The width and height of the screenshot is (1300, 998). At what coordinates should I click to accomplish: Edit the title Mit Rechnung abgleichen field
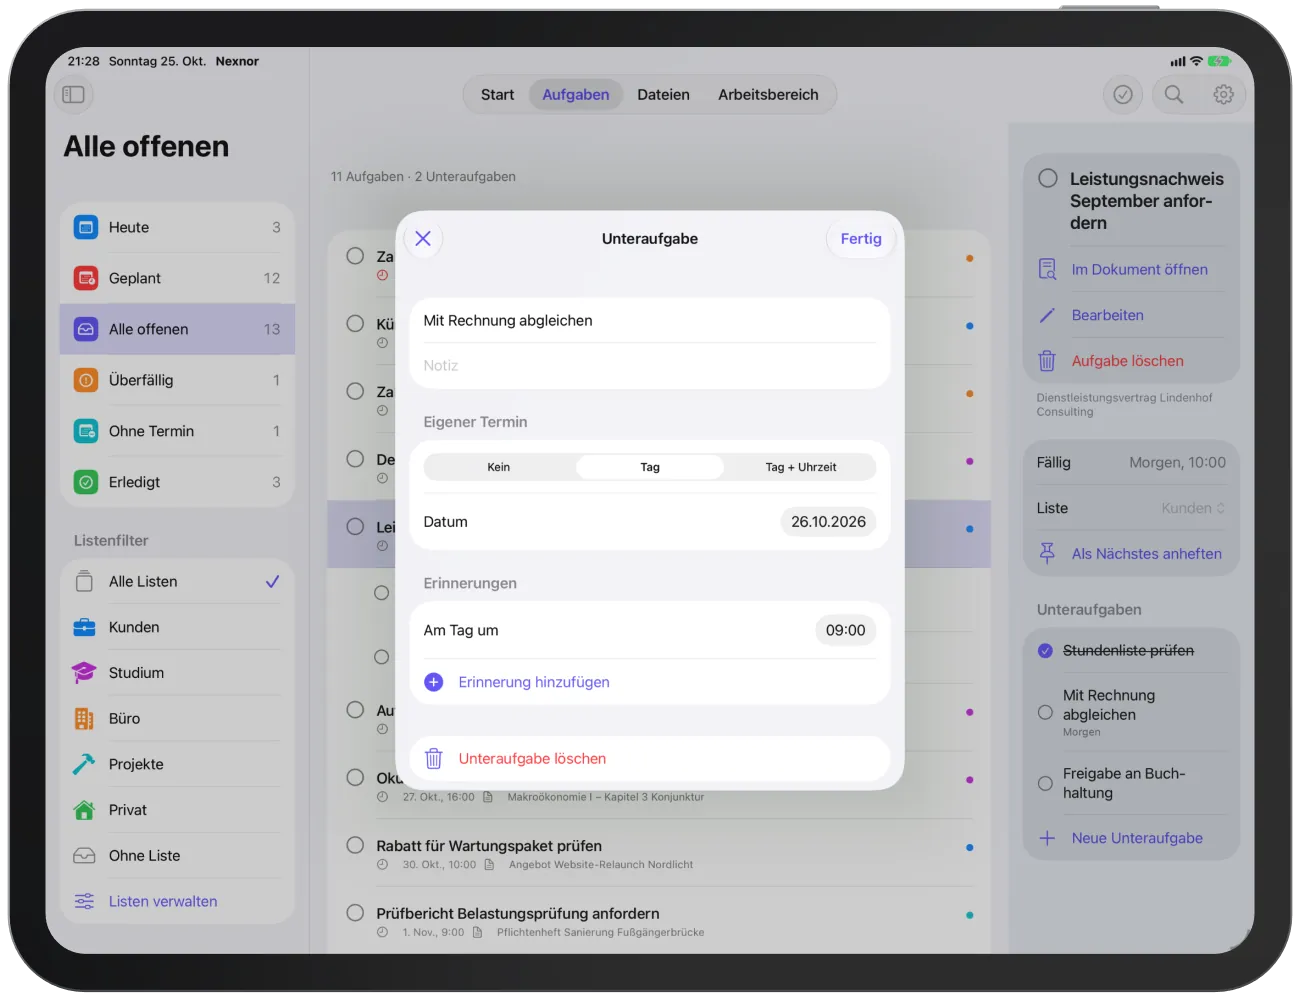pyautogui.click(x=650, y=321)
